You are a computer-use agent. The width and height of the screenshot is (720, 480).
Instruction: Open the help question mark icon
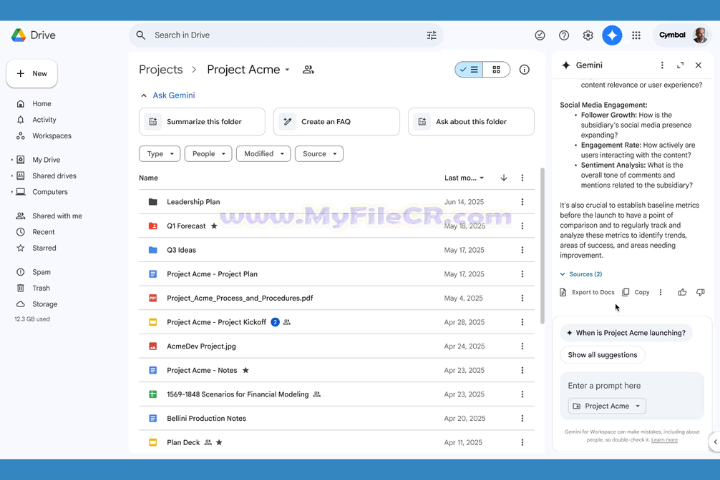coord(564,35)
